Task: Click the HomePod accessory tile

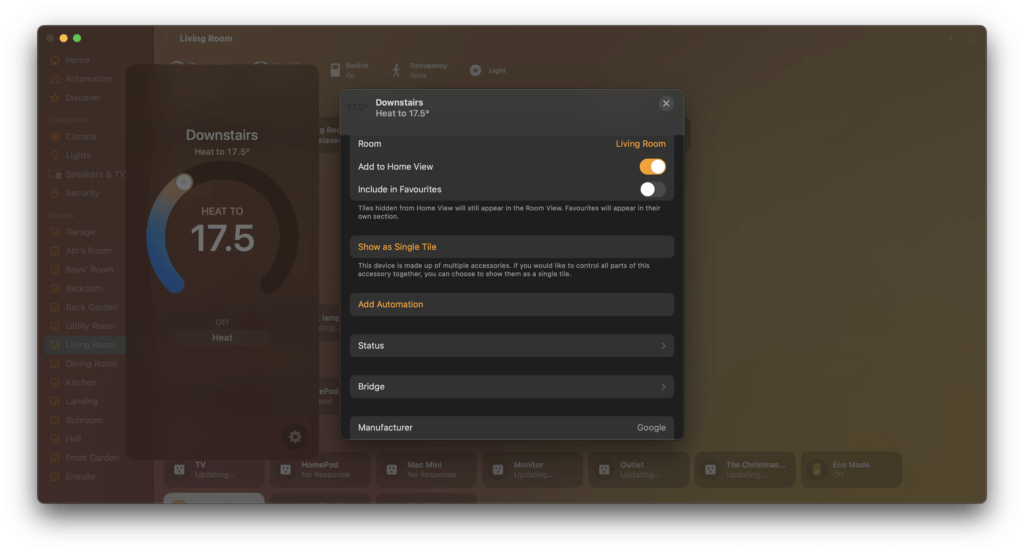Action: (320, 469)
